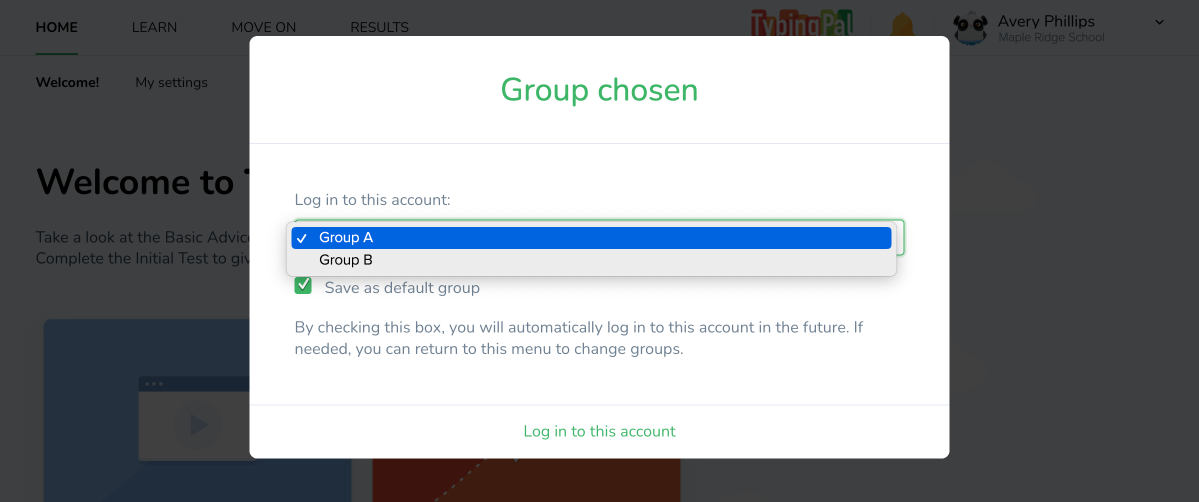Select the Welcome! sub-tab
The width and height of the screenshot is (1199, 502).
67,82
